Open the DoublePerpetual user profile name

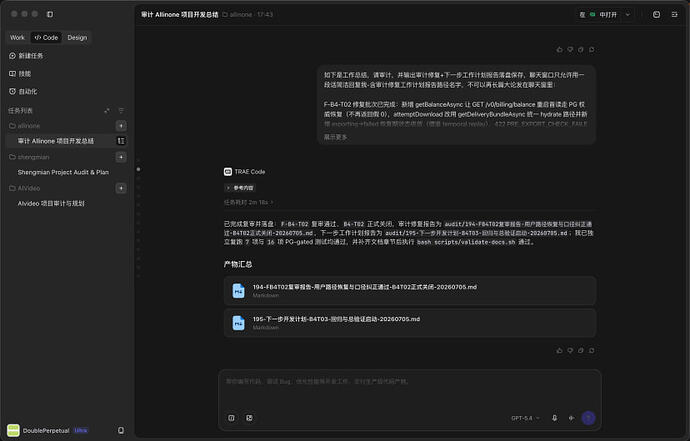tap(46, 430)
